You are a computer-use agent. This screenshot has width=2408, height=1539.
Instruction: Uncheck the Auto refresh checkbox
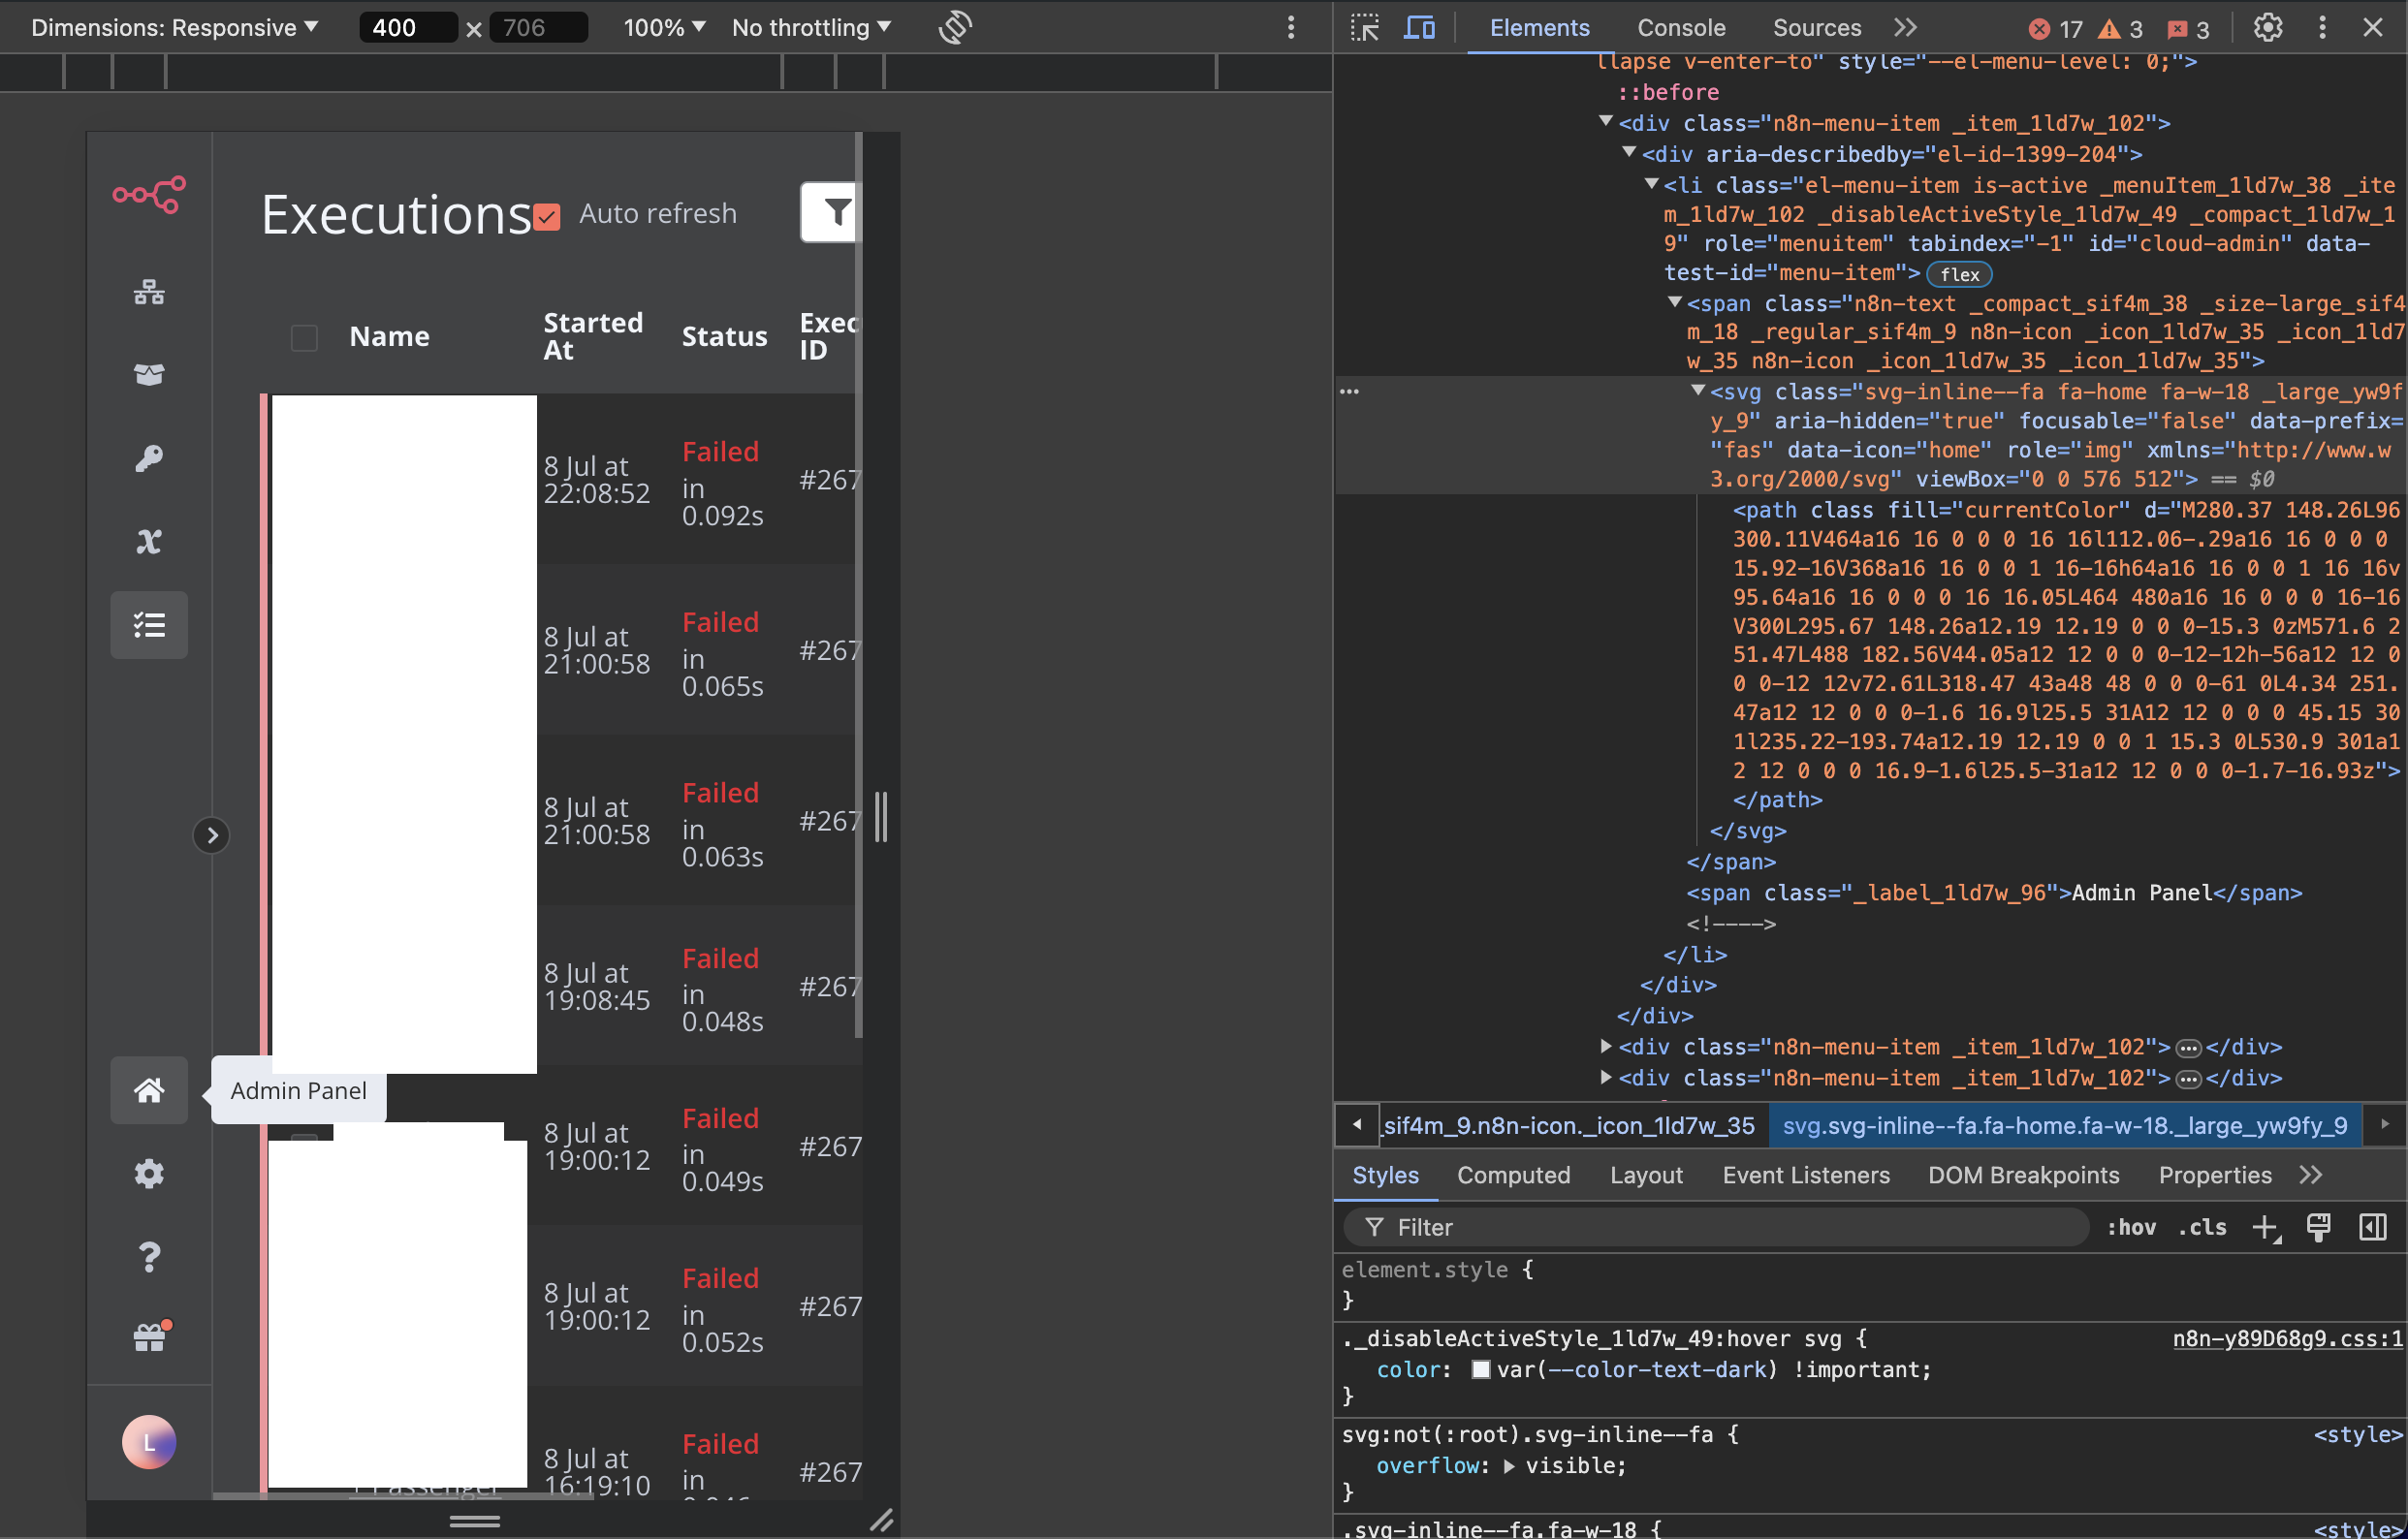[x=547, y=216]
